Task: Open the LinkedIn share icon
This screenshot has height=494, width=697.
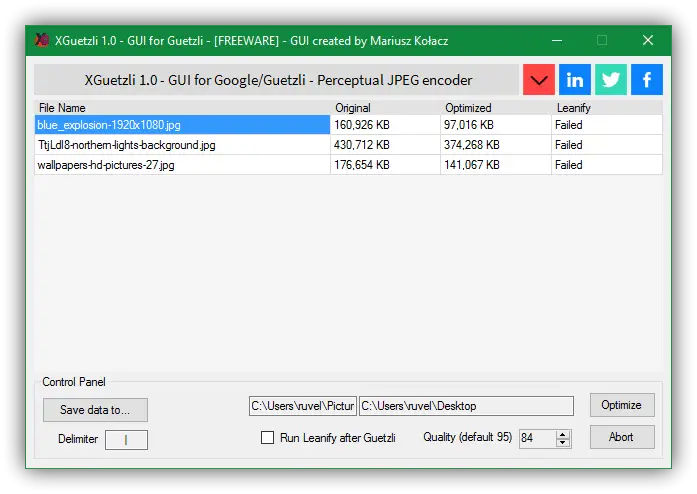Action: [x=575, y=80]
